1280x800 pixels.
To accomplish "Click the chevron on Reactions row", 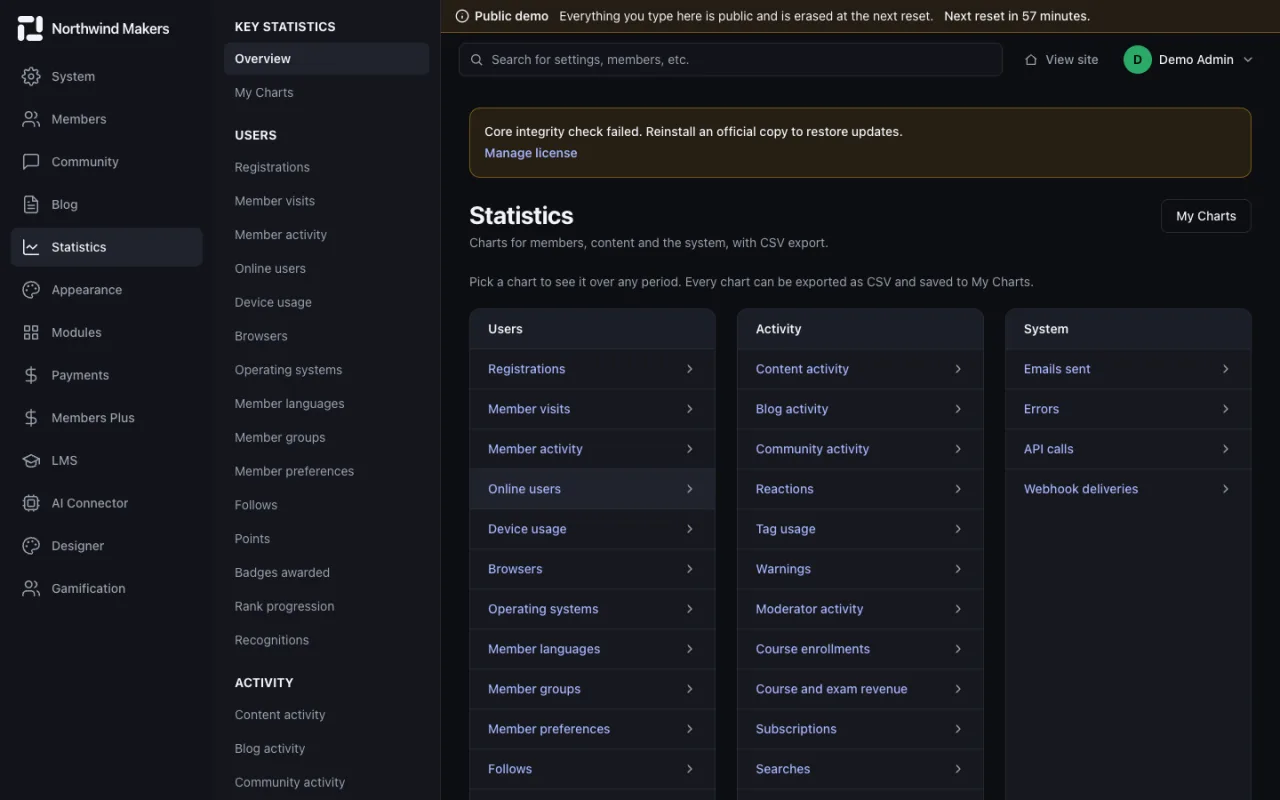I will pos(958,489).
